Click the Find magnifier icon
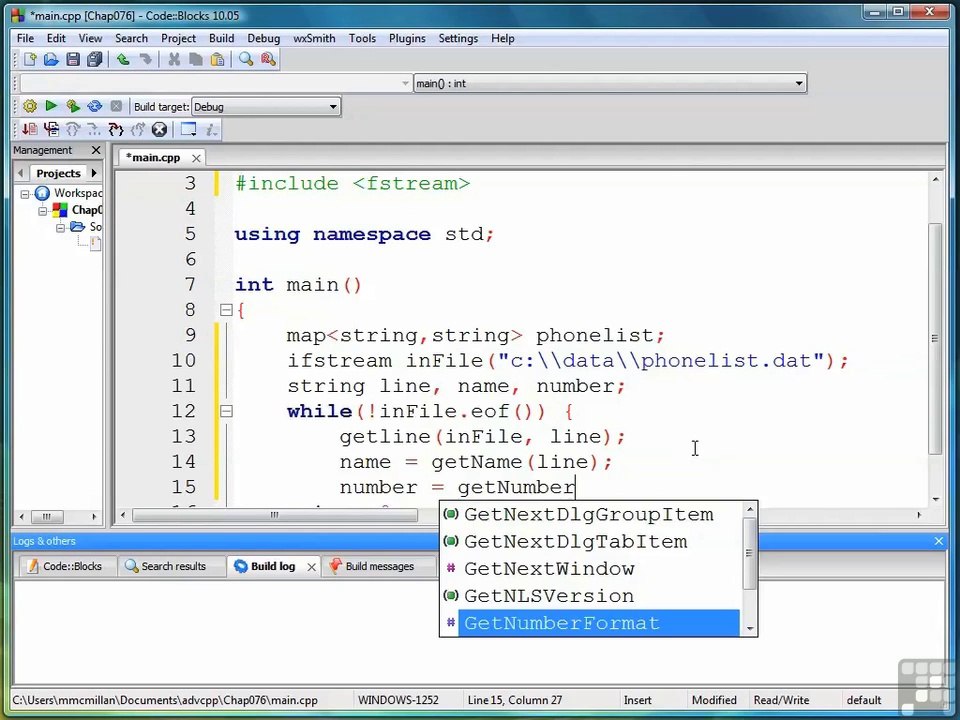 (246, 59)
